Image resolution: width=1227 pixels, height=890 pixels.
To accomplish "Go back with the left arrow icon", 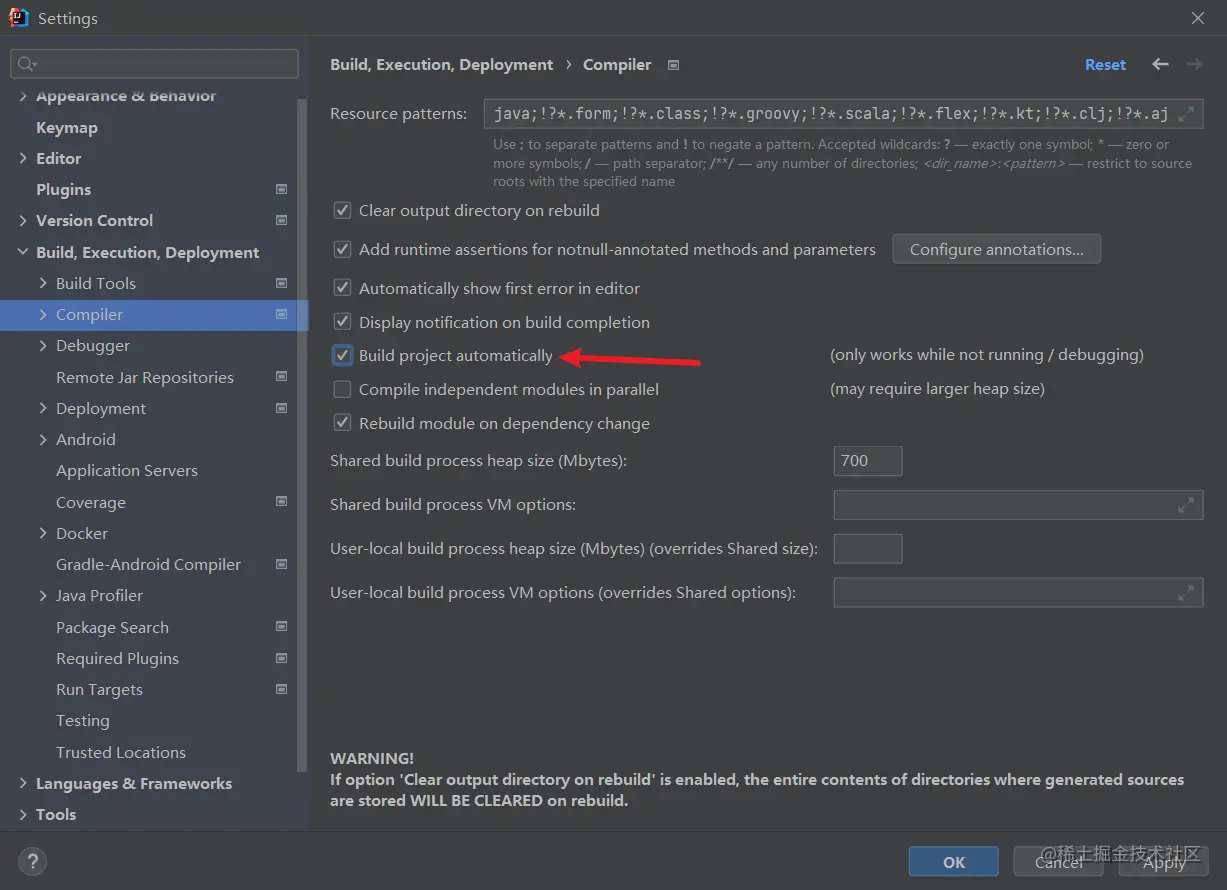I will tap(1160, 64).
